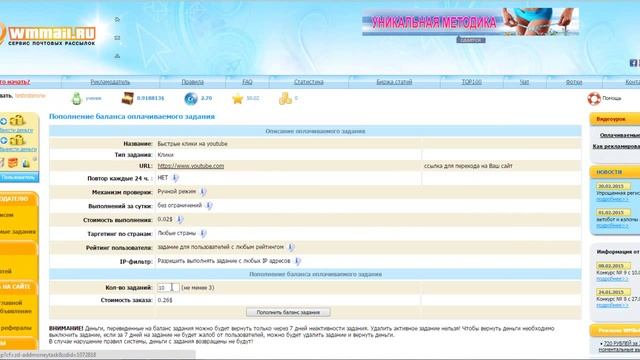
Task: Click the 0.26$ order cost value
Action: coord(165,300)
